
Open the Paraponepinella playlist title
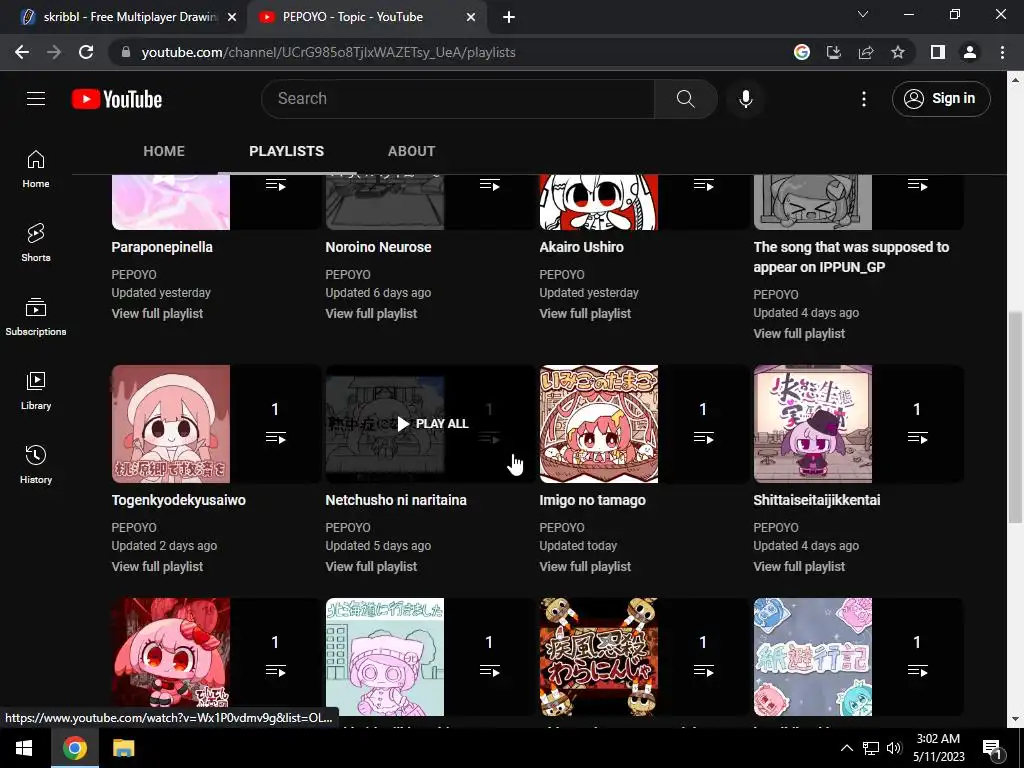pyautogui.click(x=162, y=247)
